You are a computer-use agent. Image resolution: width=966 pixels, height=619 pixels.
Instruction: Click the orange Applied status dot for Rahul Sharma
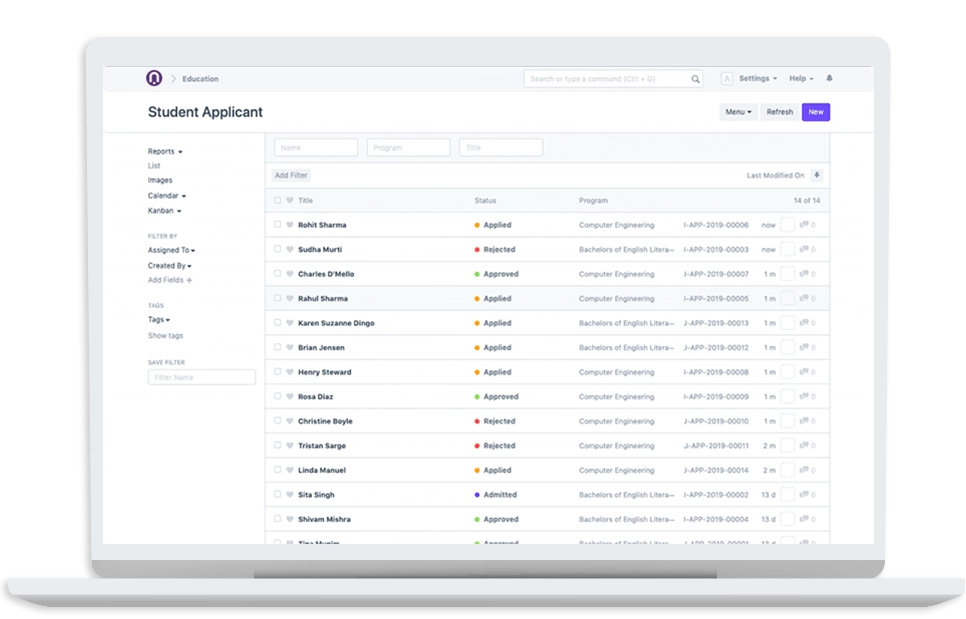[477, 299]
